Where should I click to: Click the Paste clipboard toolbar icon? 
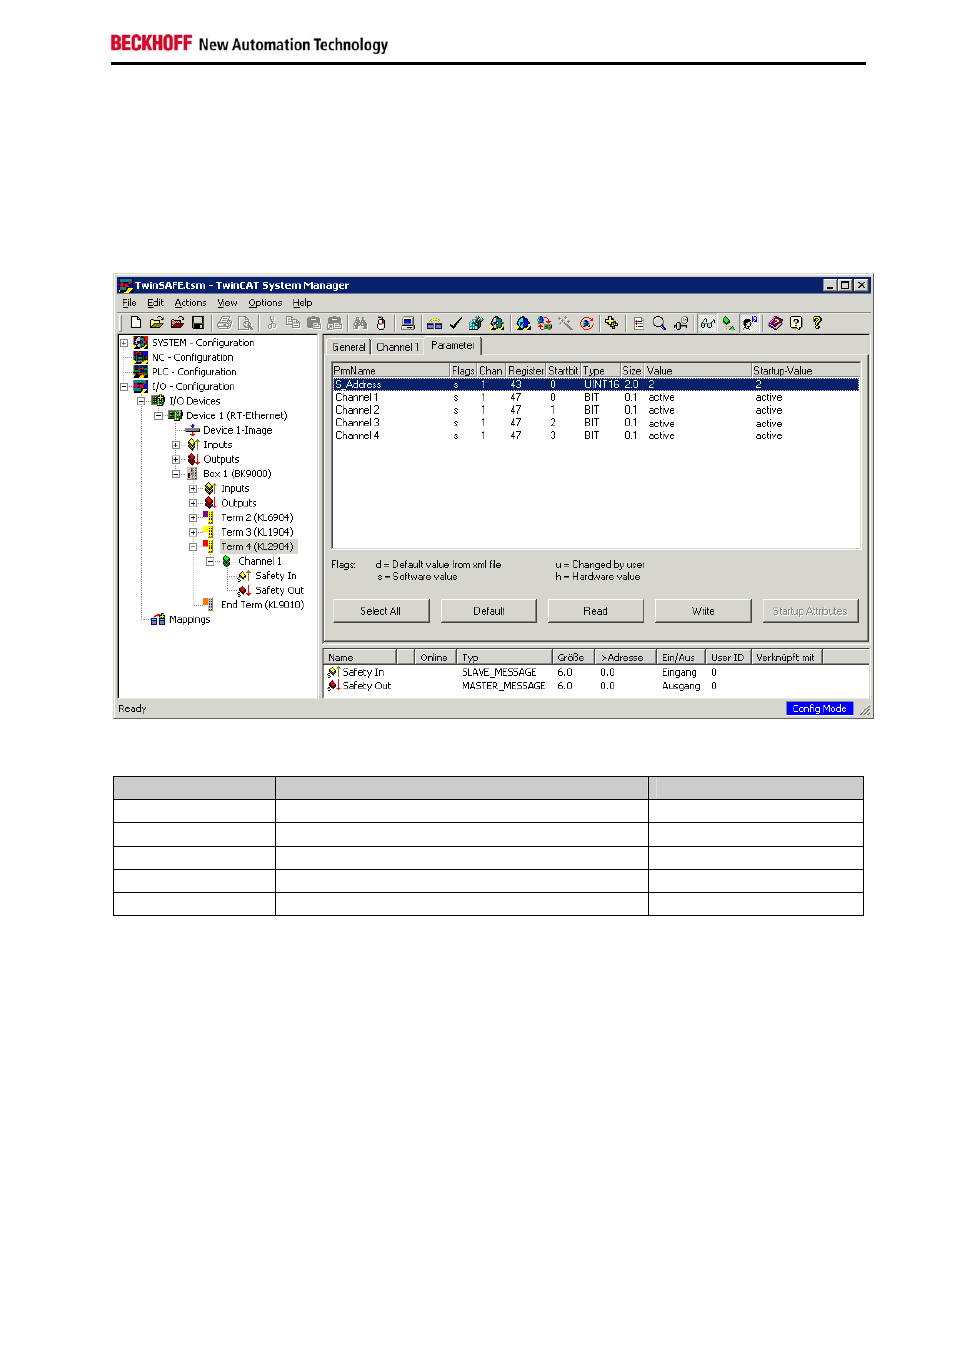pyautogui.click(x=314, y=323)
